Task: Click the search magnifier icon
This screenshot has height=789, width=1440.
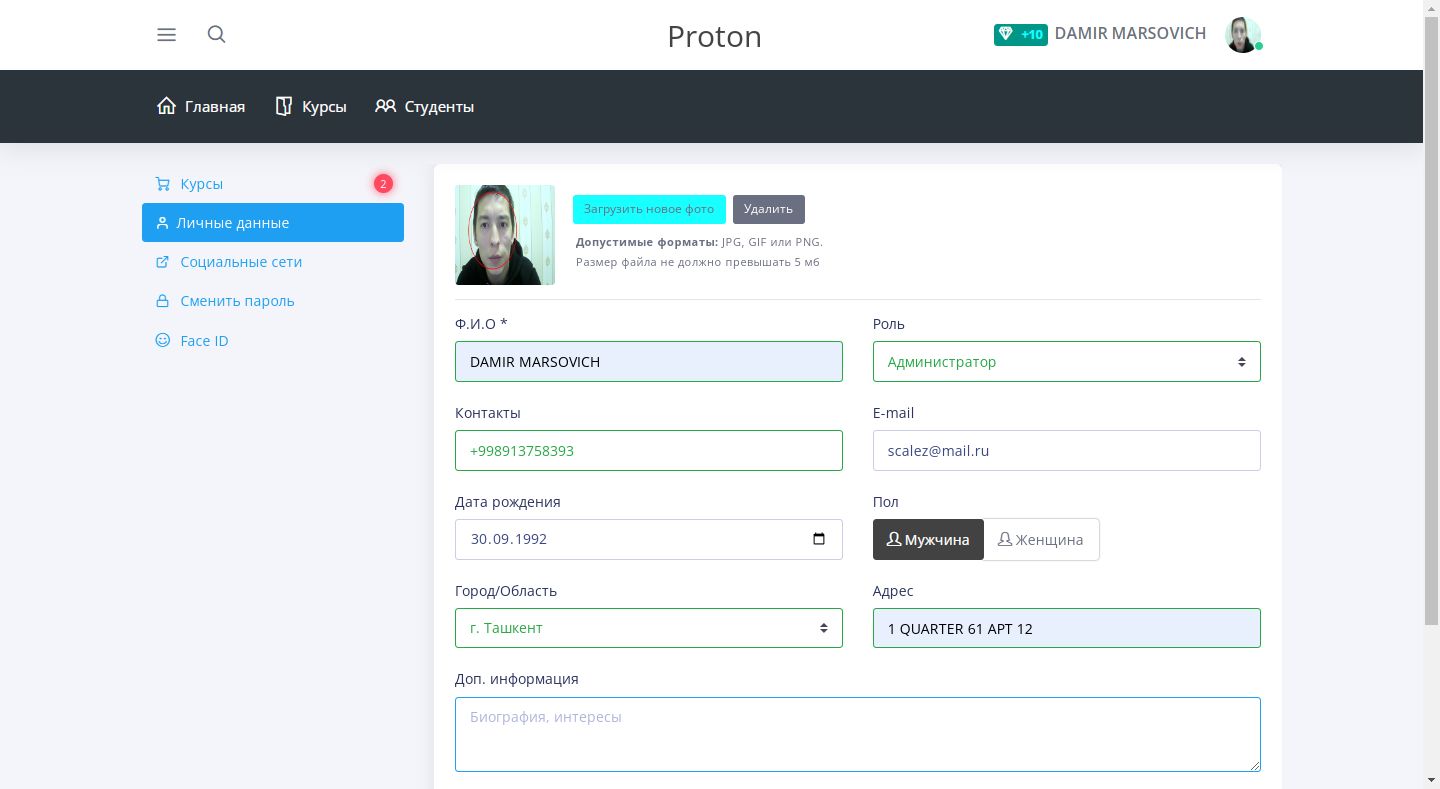Action: 216,35
